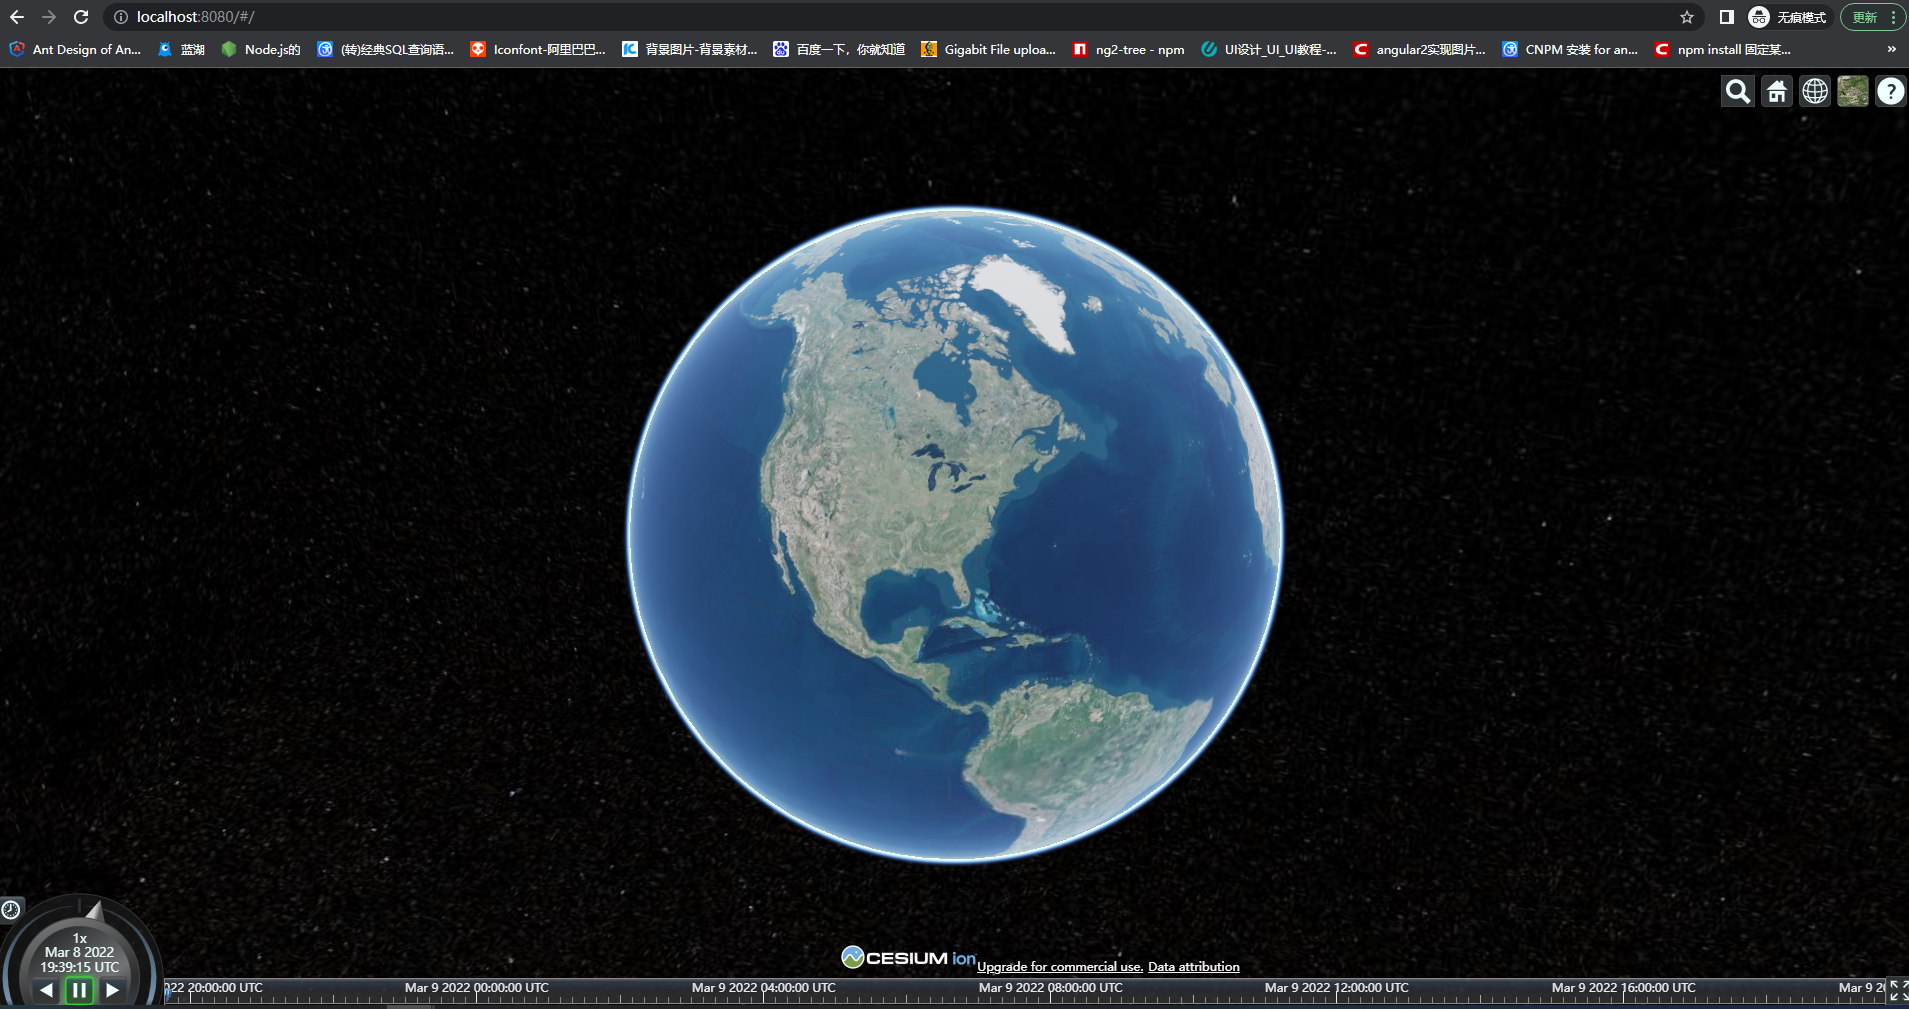This screenshot has height=1009, width=1909.
Task: Toggle fullscreen mode button
Action: (x=1897, y=991)
